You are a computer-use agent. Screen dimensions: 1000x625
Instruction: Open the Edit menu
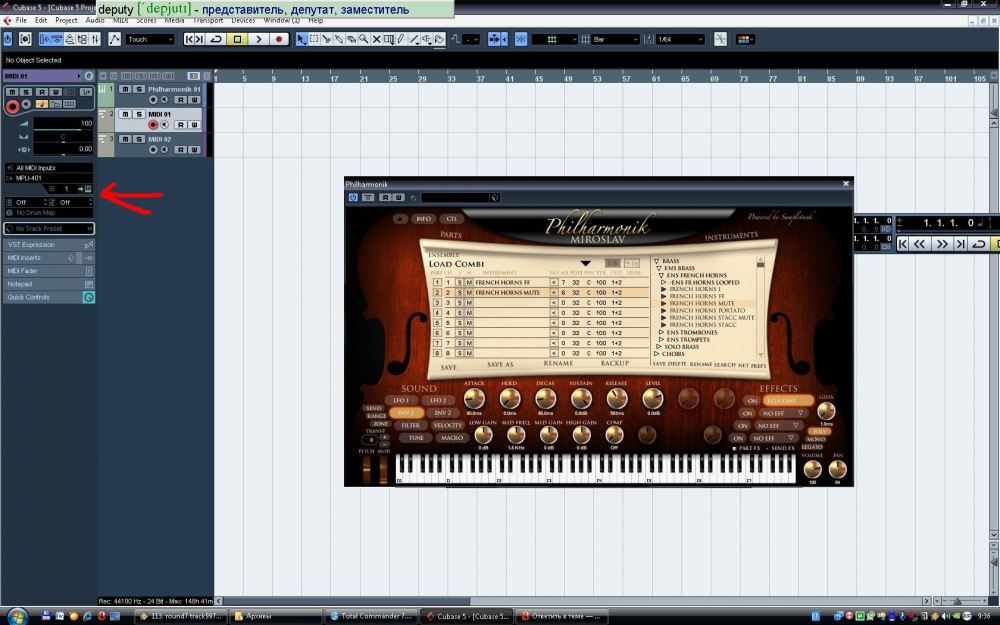tap(41, 20)
